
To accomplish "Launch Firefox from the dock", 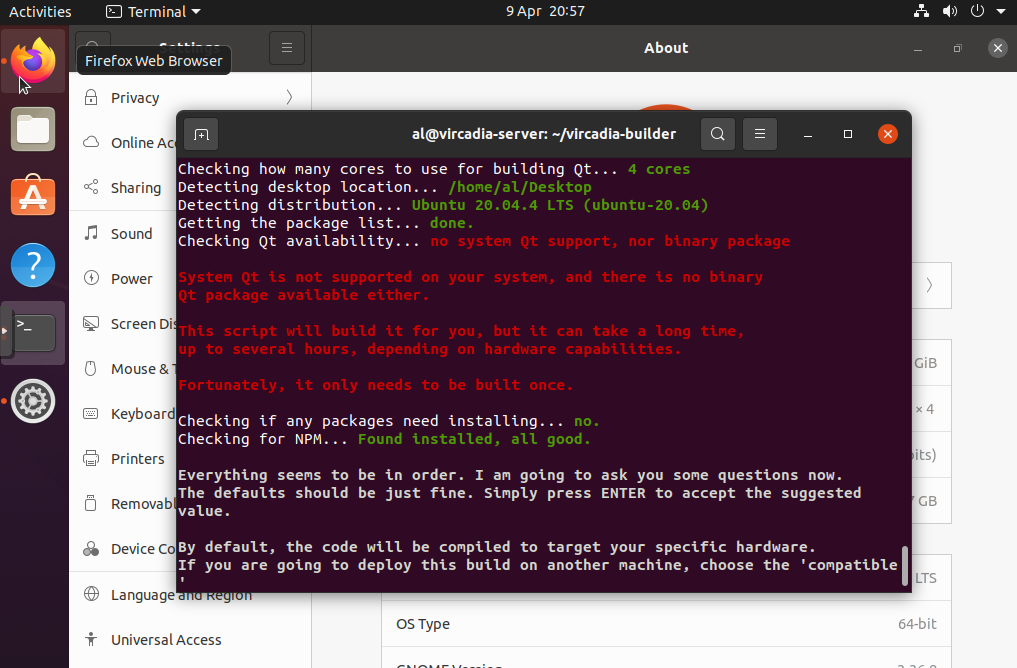I will click(32, 60).
